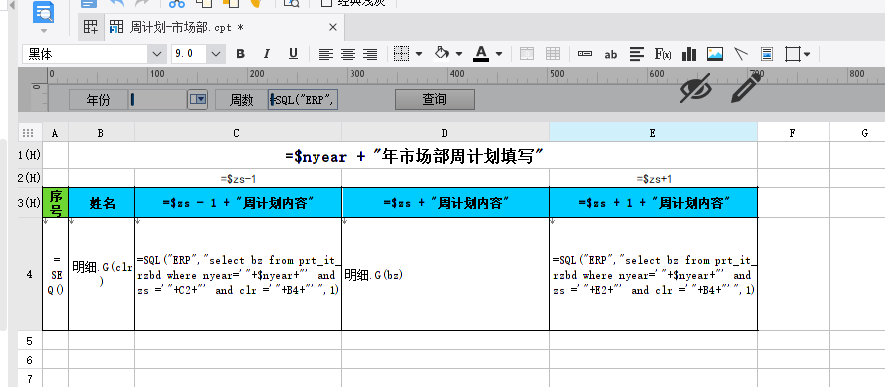
Task: Insert a sub-report icon
Action: coord(767,54)
